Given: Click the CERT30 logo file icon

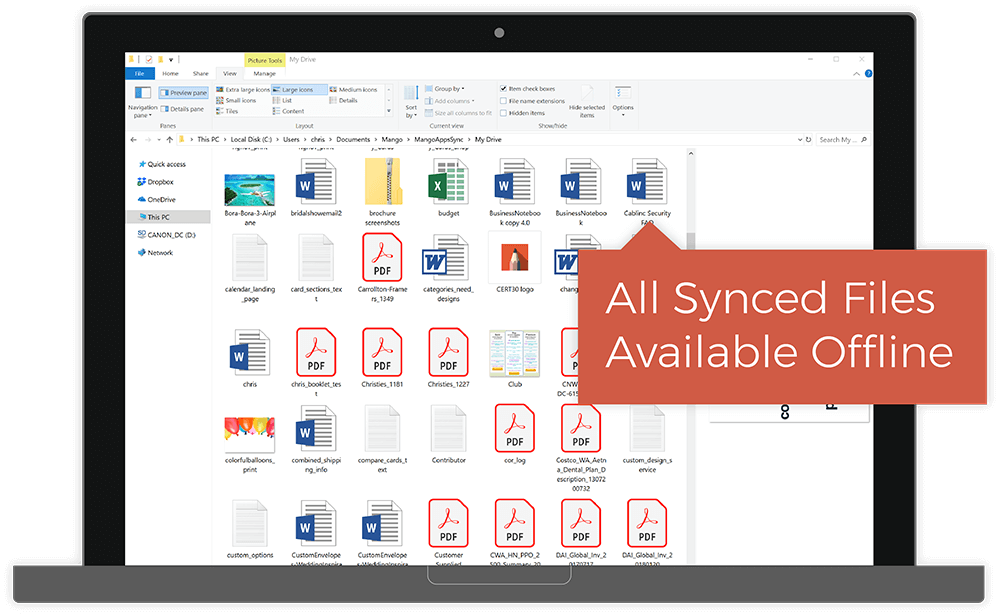Looking at the screenshot, I should coord(514,258).
